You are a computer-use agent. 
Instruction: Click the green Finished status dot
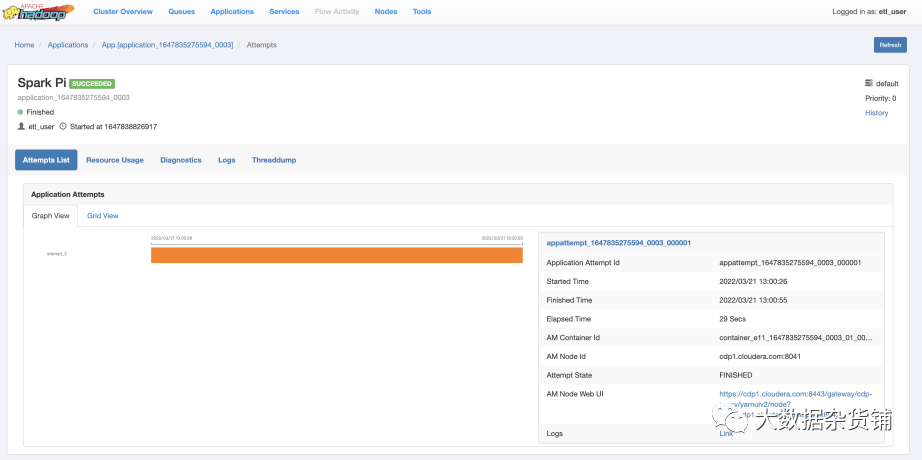(21, 112)
